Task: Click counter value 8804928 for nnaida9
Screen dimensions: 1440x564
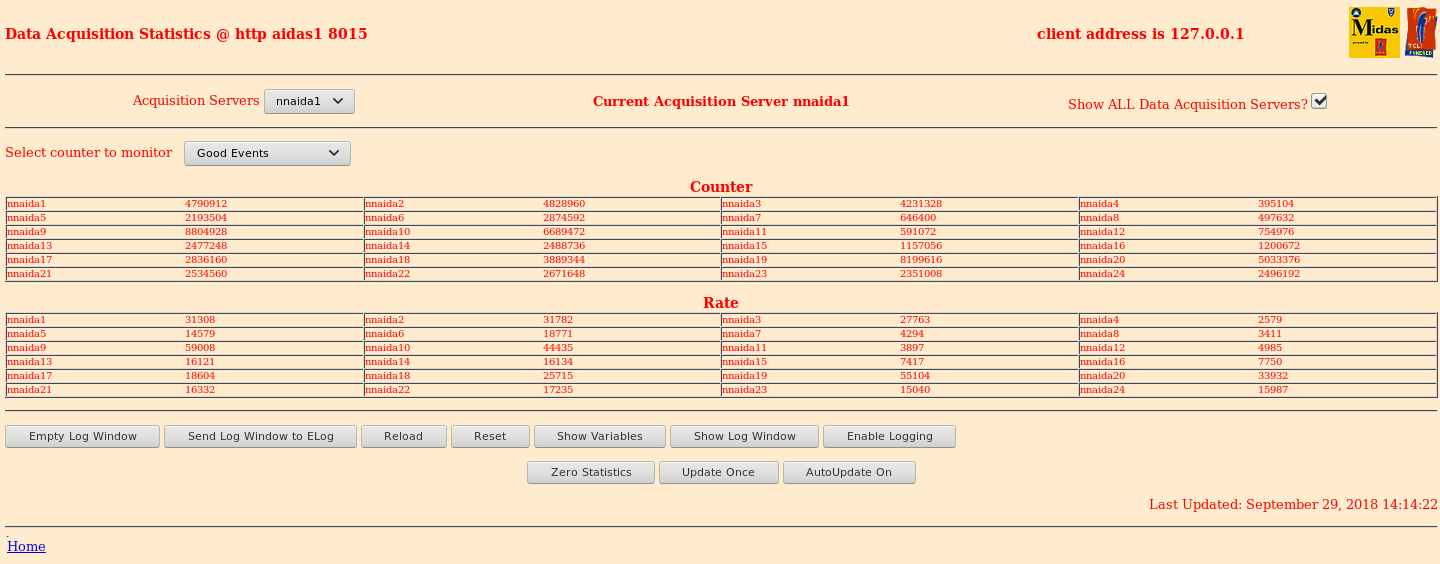Action: [206, 232]
